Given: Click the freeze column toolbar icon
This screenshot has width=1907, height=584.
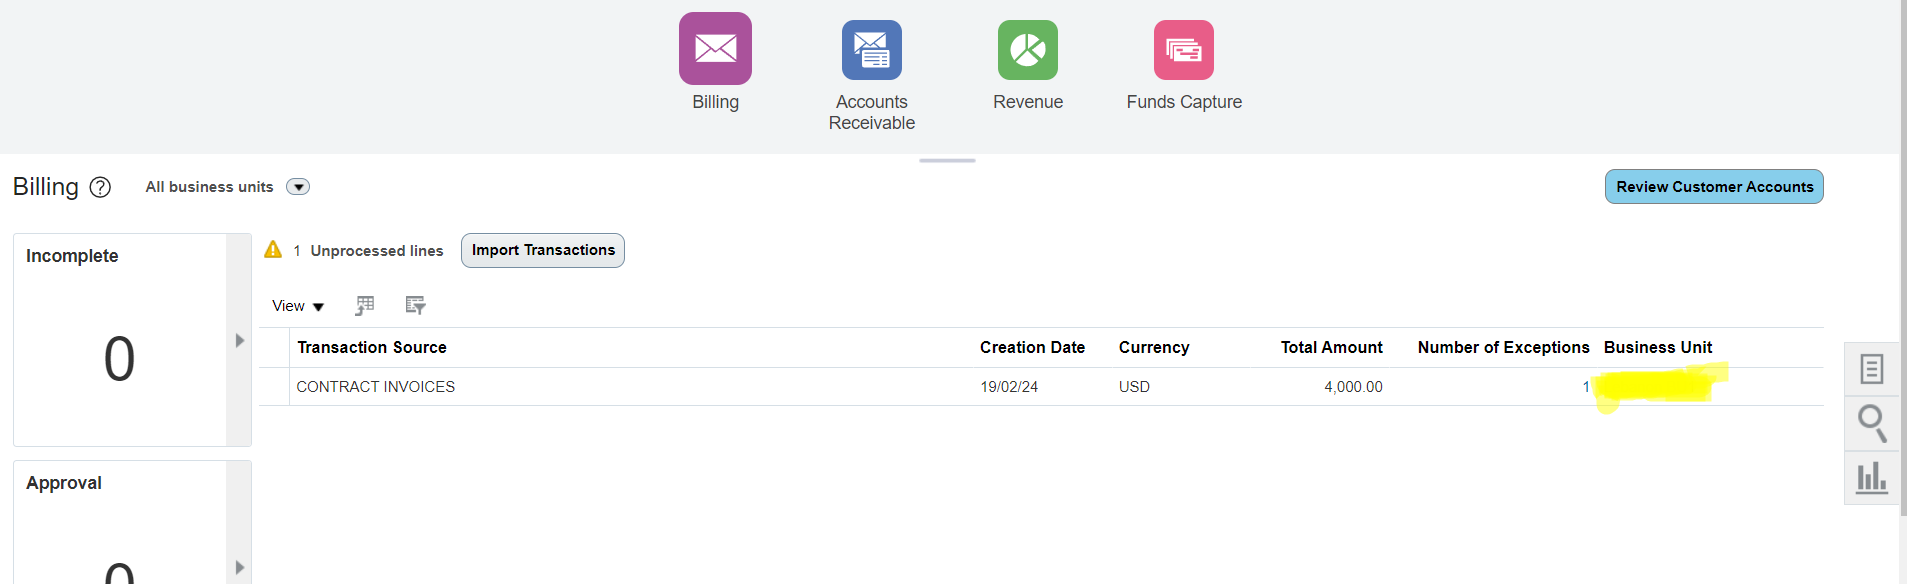Looking at the screenshot, I should coord(365,305).
